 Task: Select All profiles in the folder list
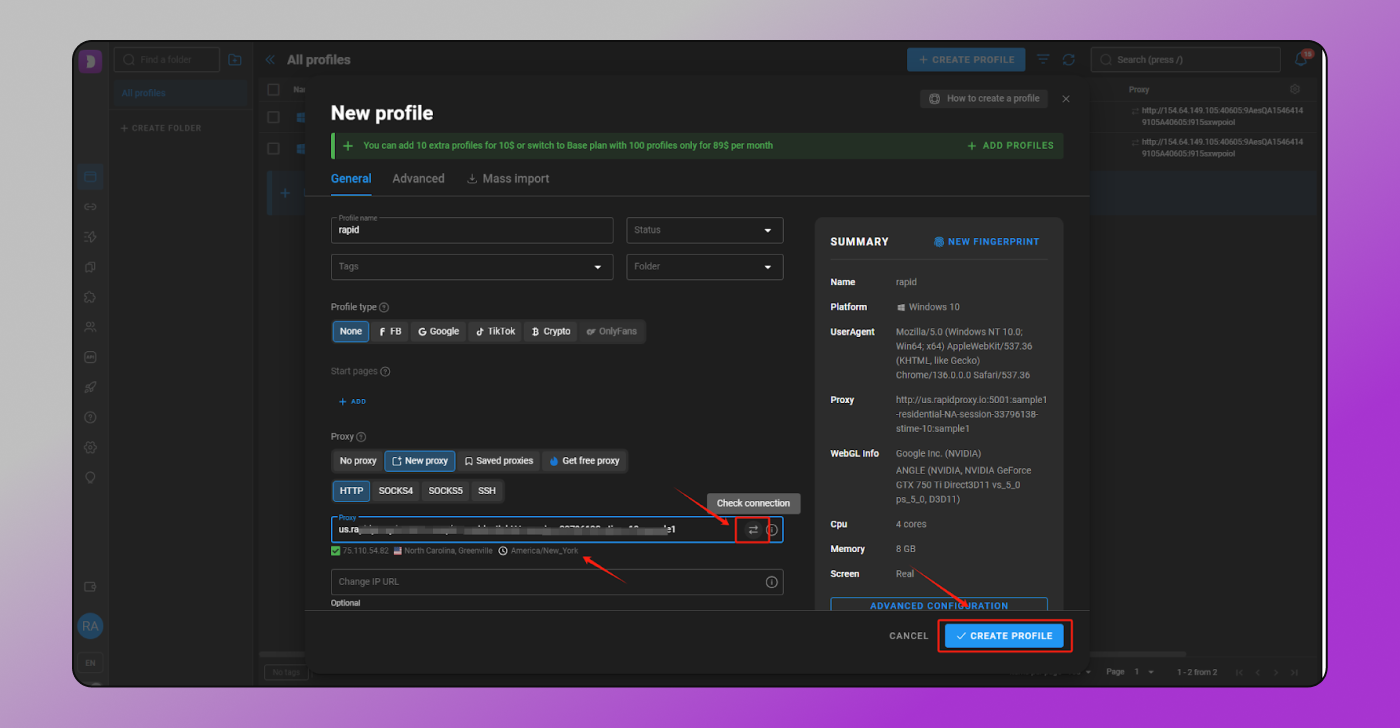coord(180,93)
